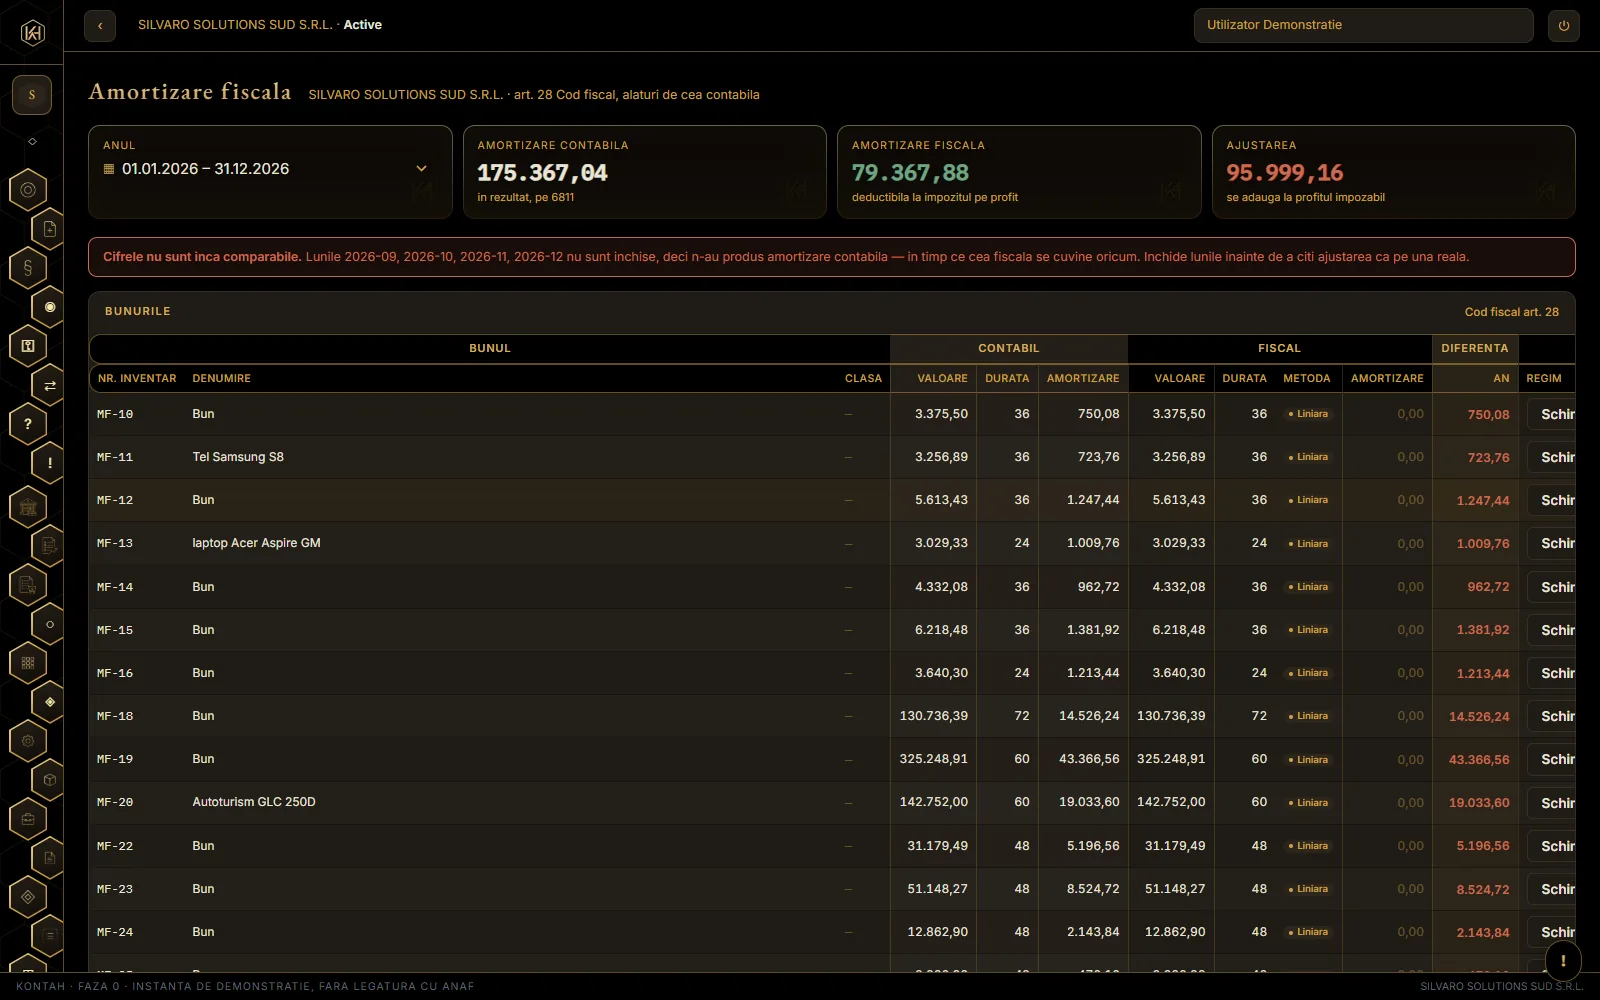Open the invoice cart document hexagon
1600x1000 pixels.
[x=28, y=585]
